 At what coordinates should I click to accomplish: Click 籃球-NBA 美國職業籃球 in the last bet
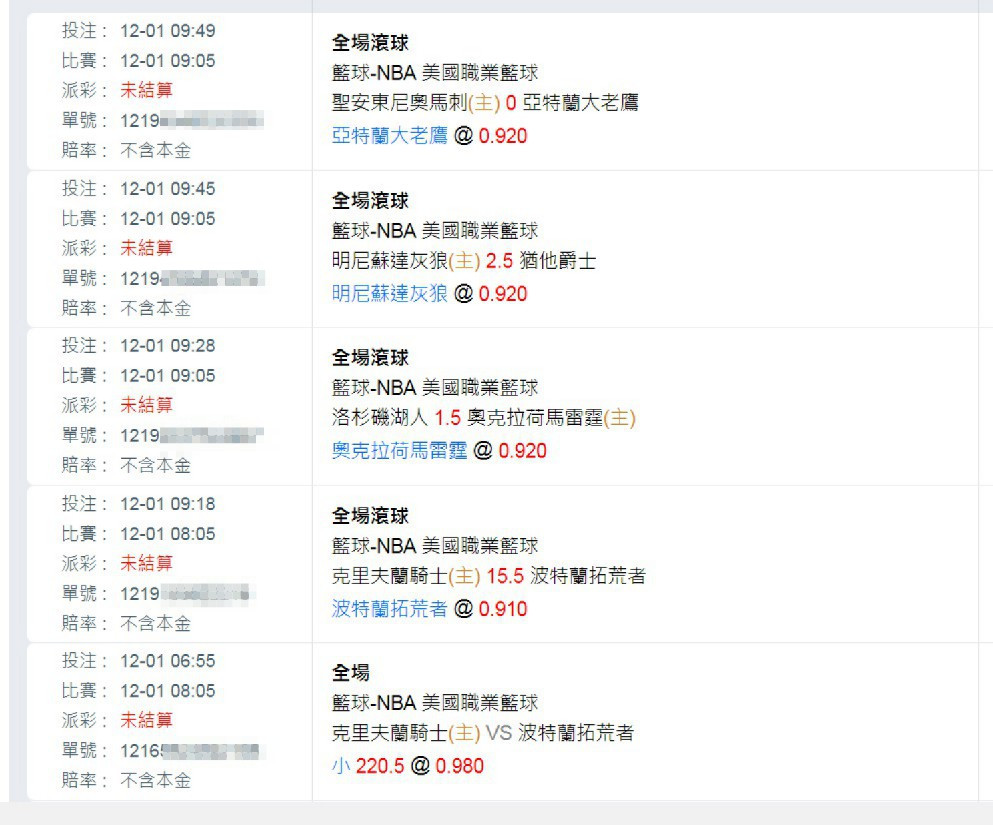pos(435,703)
